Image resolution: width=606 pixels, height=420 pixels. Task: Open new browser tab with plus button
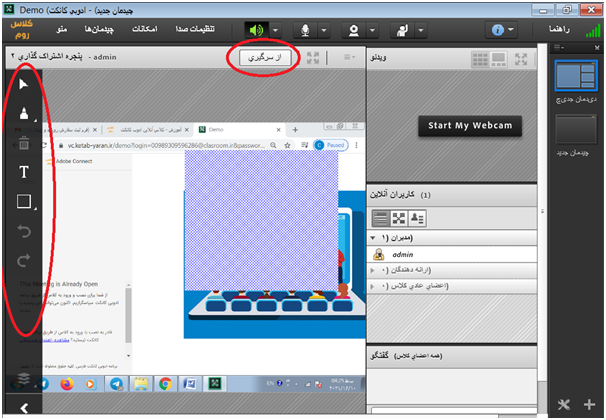coord(295,130)
